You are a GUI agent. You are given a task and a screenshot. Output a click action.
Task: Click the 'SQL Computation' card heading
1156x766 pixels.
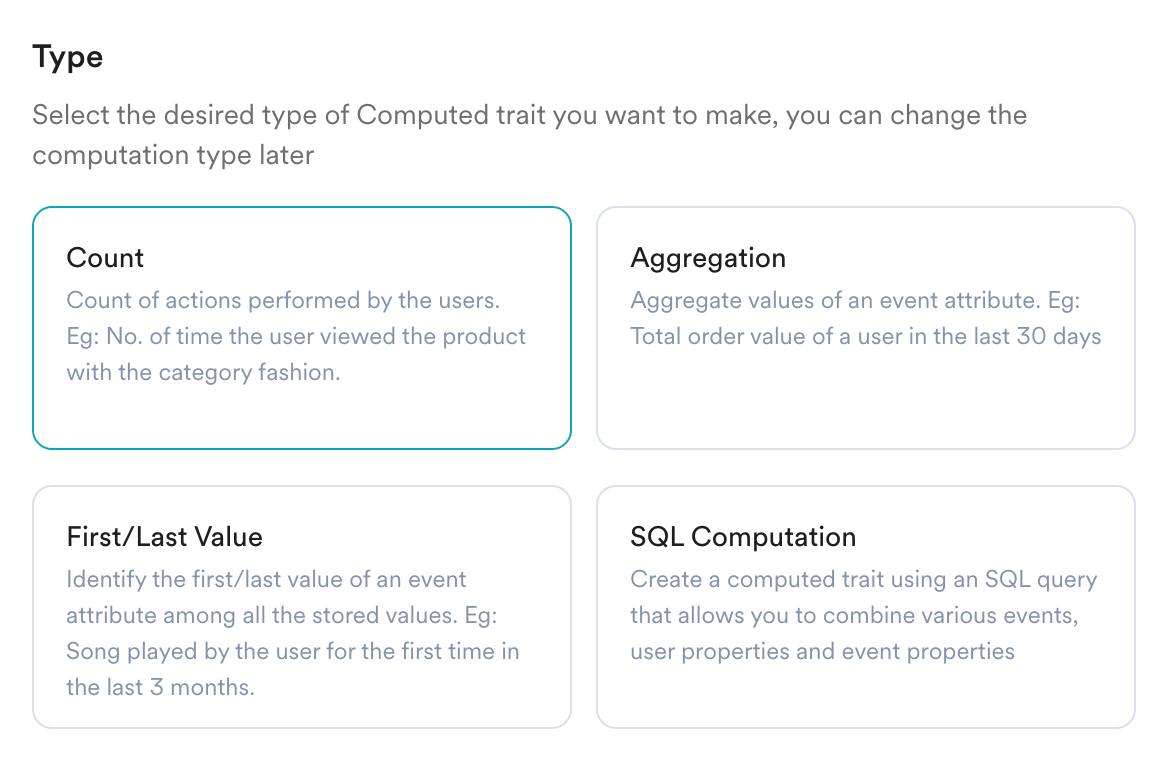tap(743, 537)
